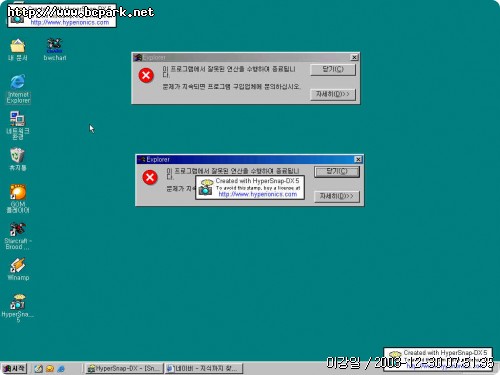Open the Network Neighborhood desktop icon

[18, 125]
